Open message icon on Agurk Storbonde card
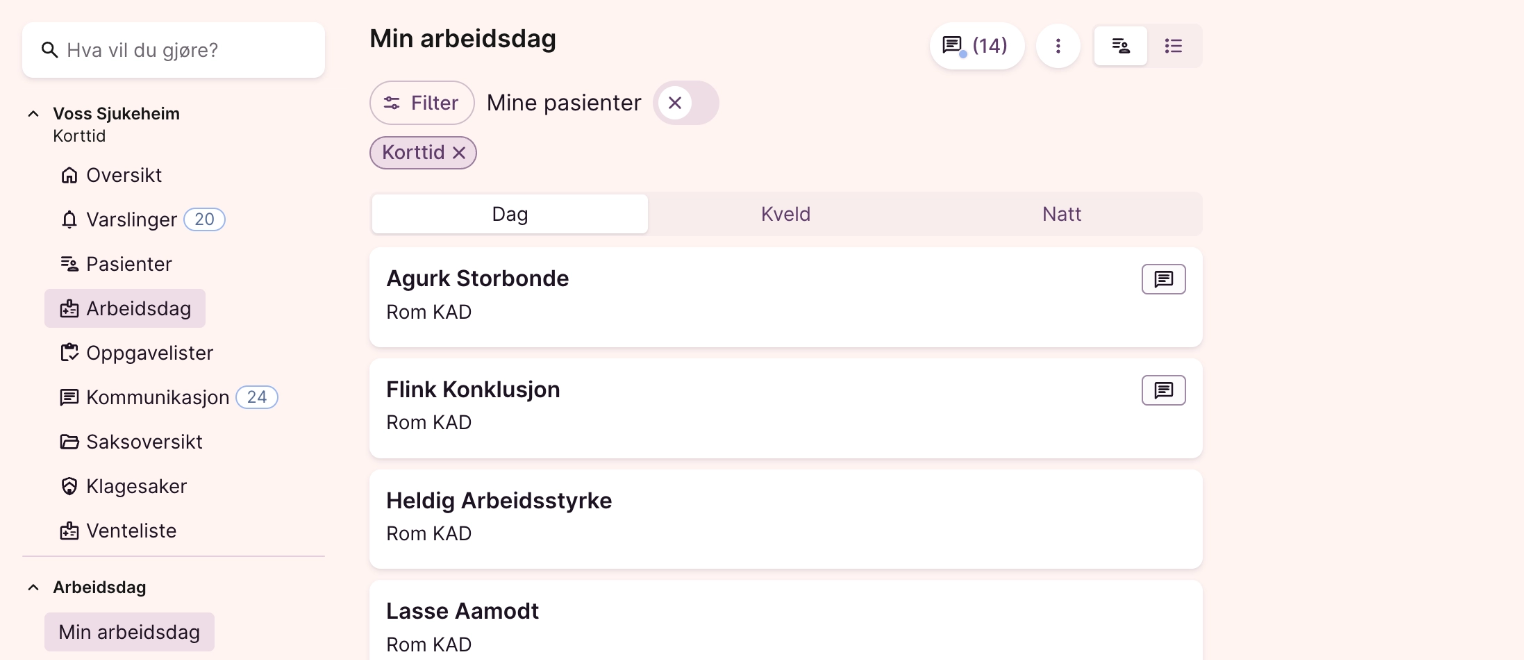Image resolution: width=1524 pixels, height=660 pixels. coord(1163,280)
